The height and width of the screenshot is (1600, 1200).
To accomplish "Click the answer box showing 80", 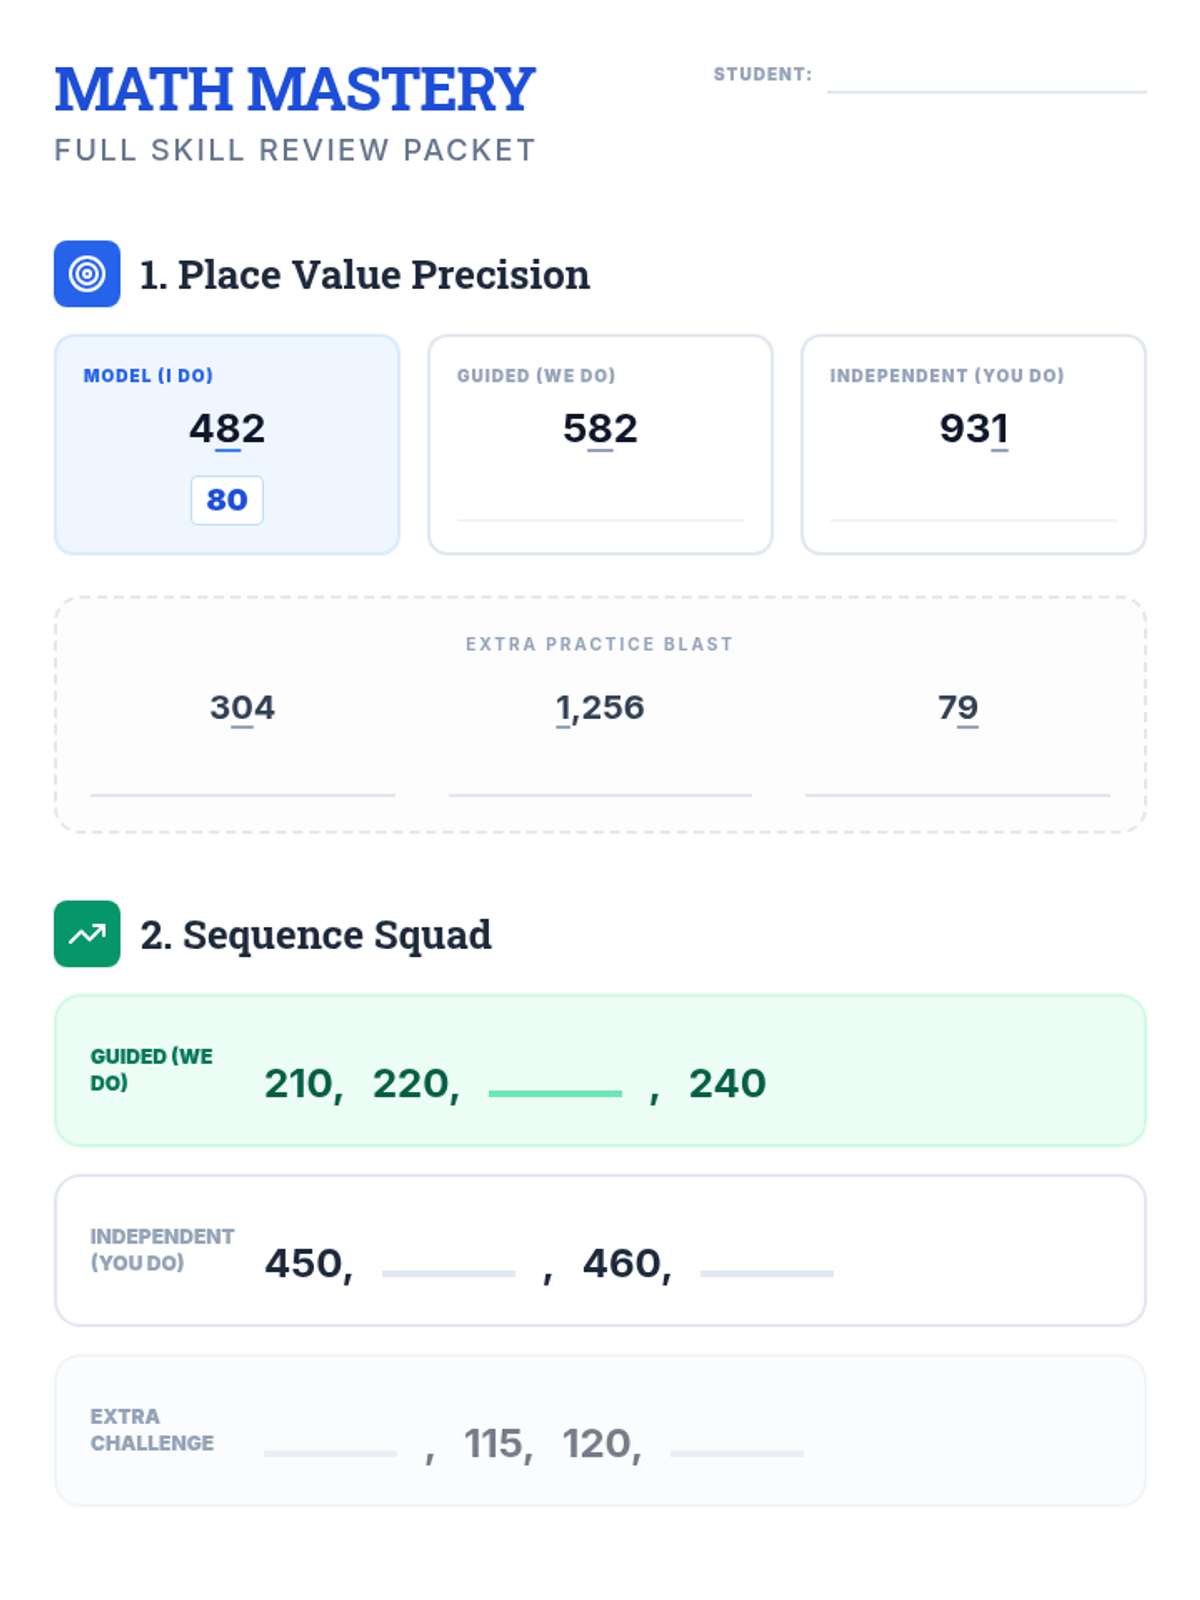I will tap(227, 500).
